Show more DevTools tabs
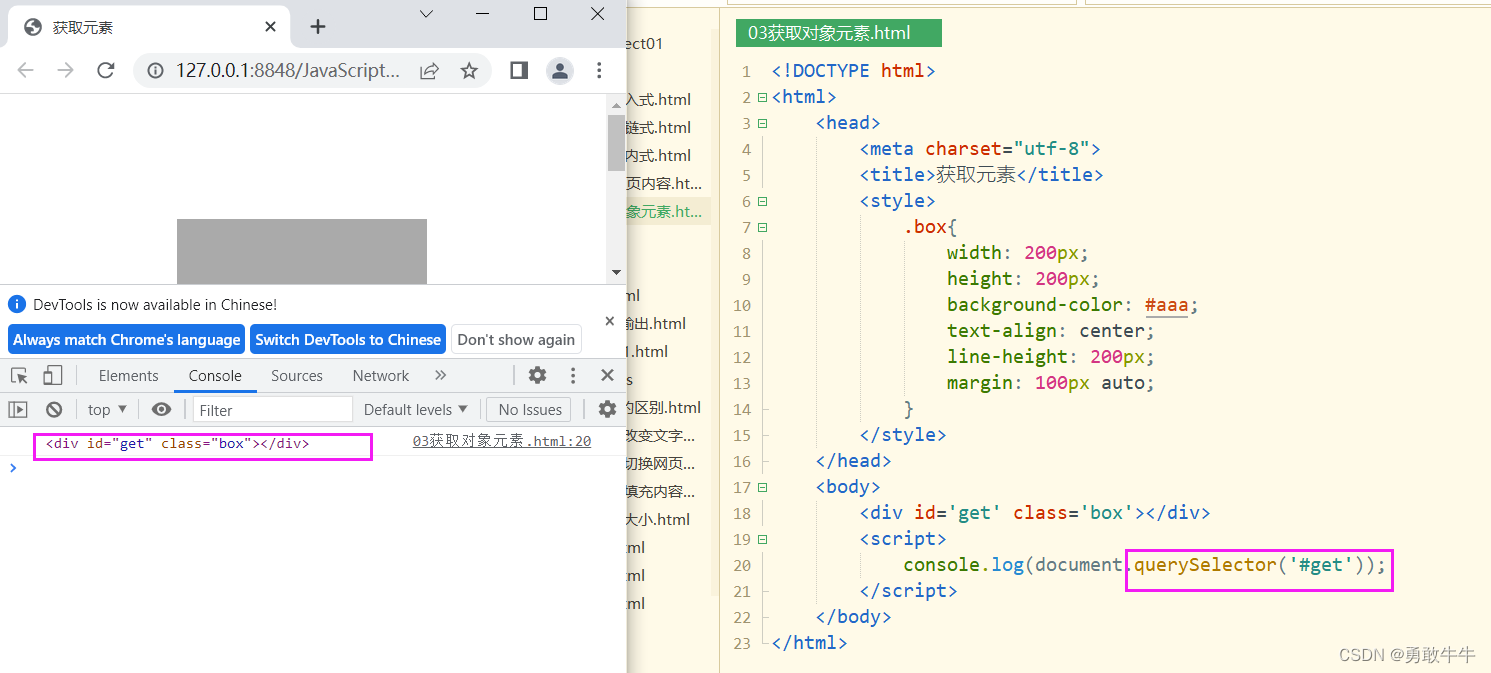The width and height of the screenshot is (1491, 673). (x=440, y=376)
